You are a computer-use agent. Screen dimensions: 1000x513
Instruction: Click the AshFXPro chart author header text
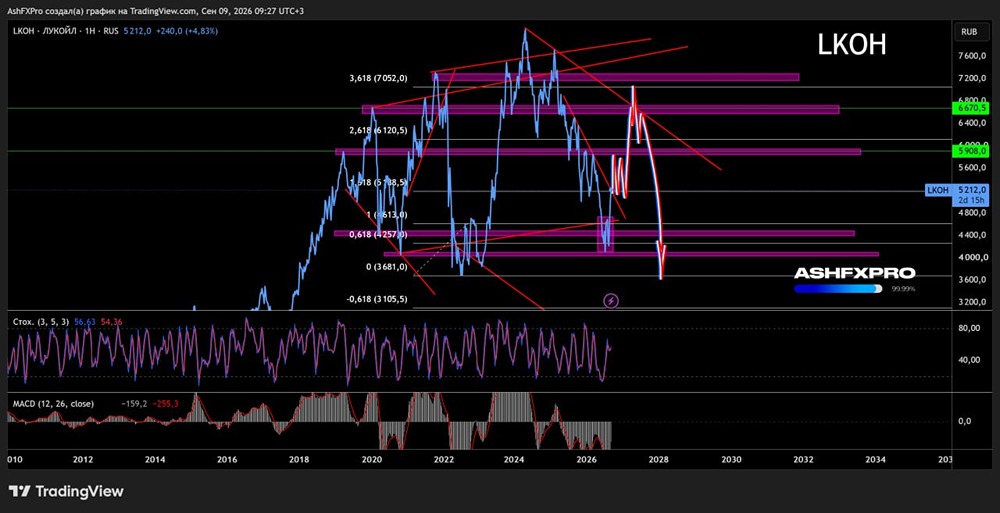pyautogui.click(x=156, y=11)
